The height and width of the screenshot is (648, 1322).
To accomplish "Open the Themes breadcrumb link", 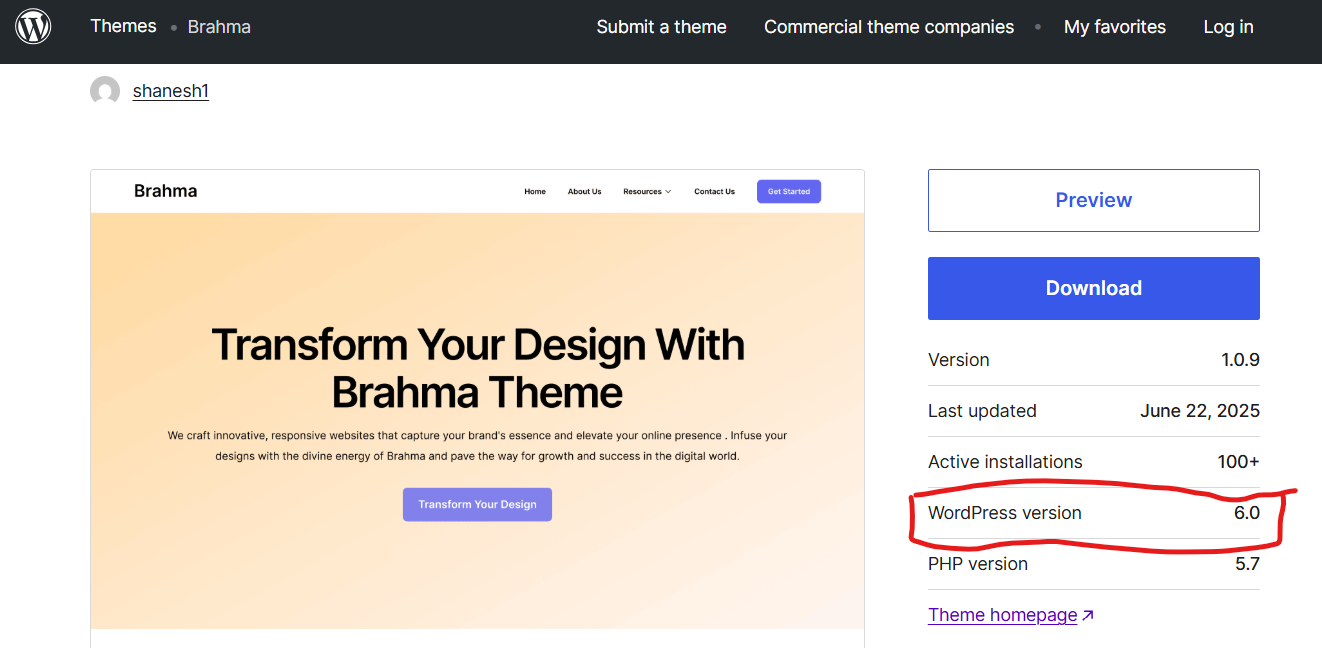I will [x=123, y=26].
